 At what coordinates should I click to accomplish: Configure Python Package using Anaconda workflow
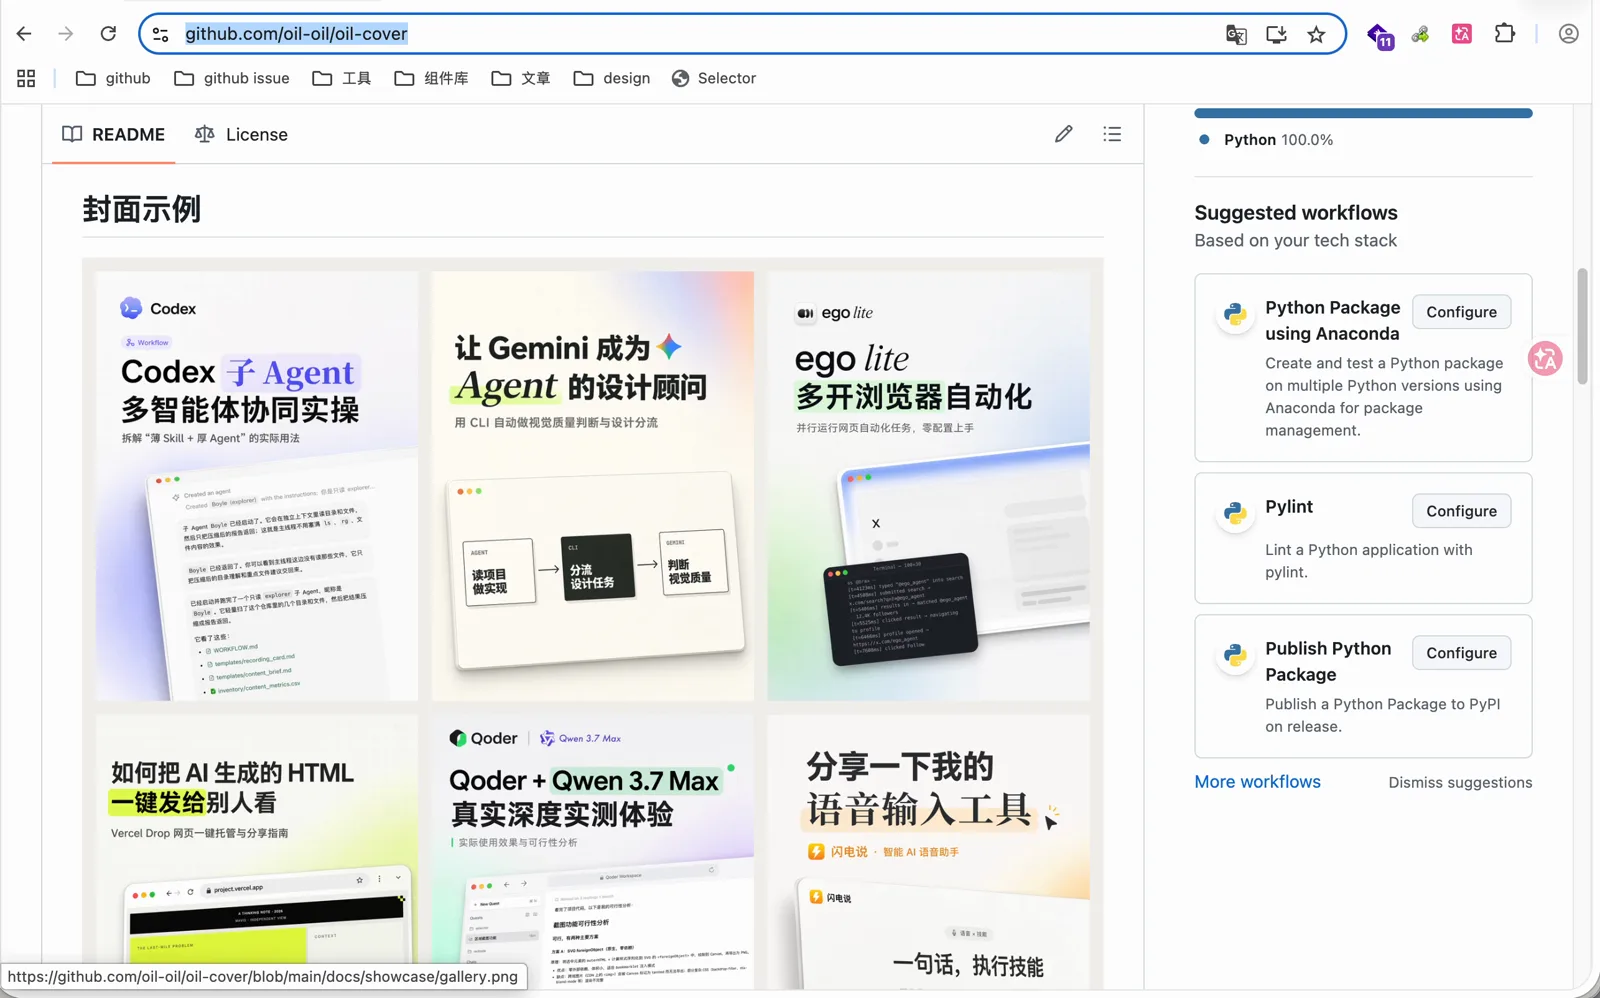1461,312
